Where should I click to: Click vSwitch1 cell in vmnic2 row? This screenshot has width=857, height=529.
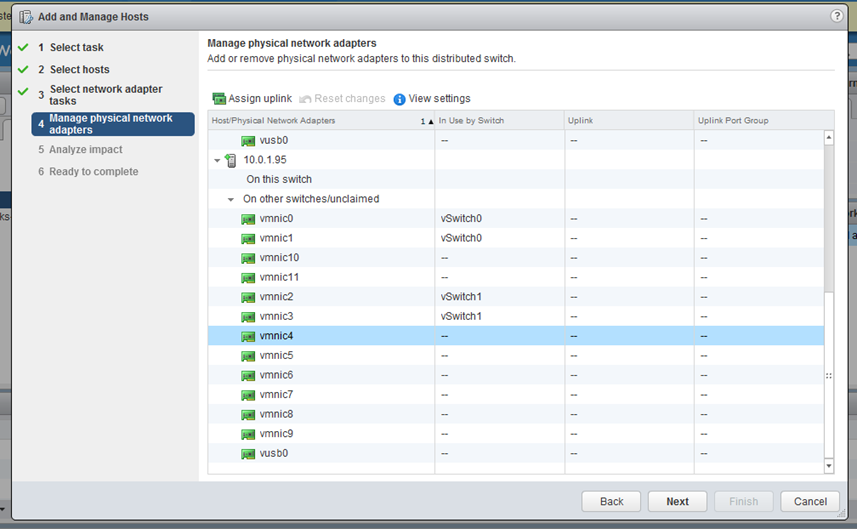click(461, 297)
